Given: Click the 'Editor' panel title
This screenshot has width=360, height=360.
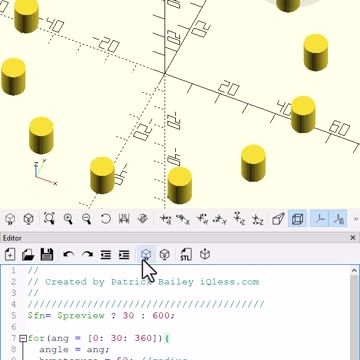Looking at the screenshot, I should click(x=12, y=238).
